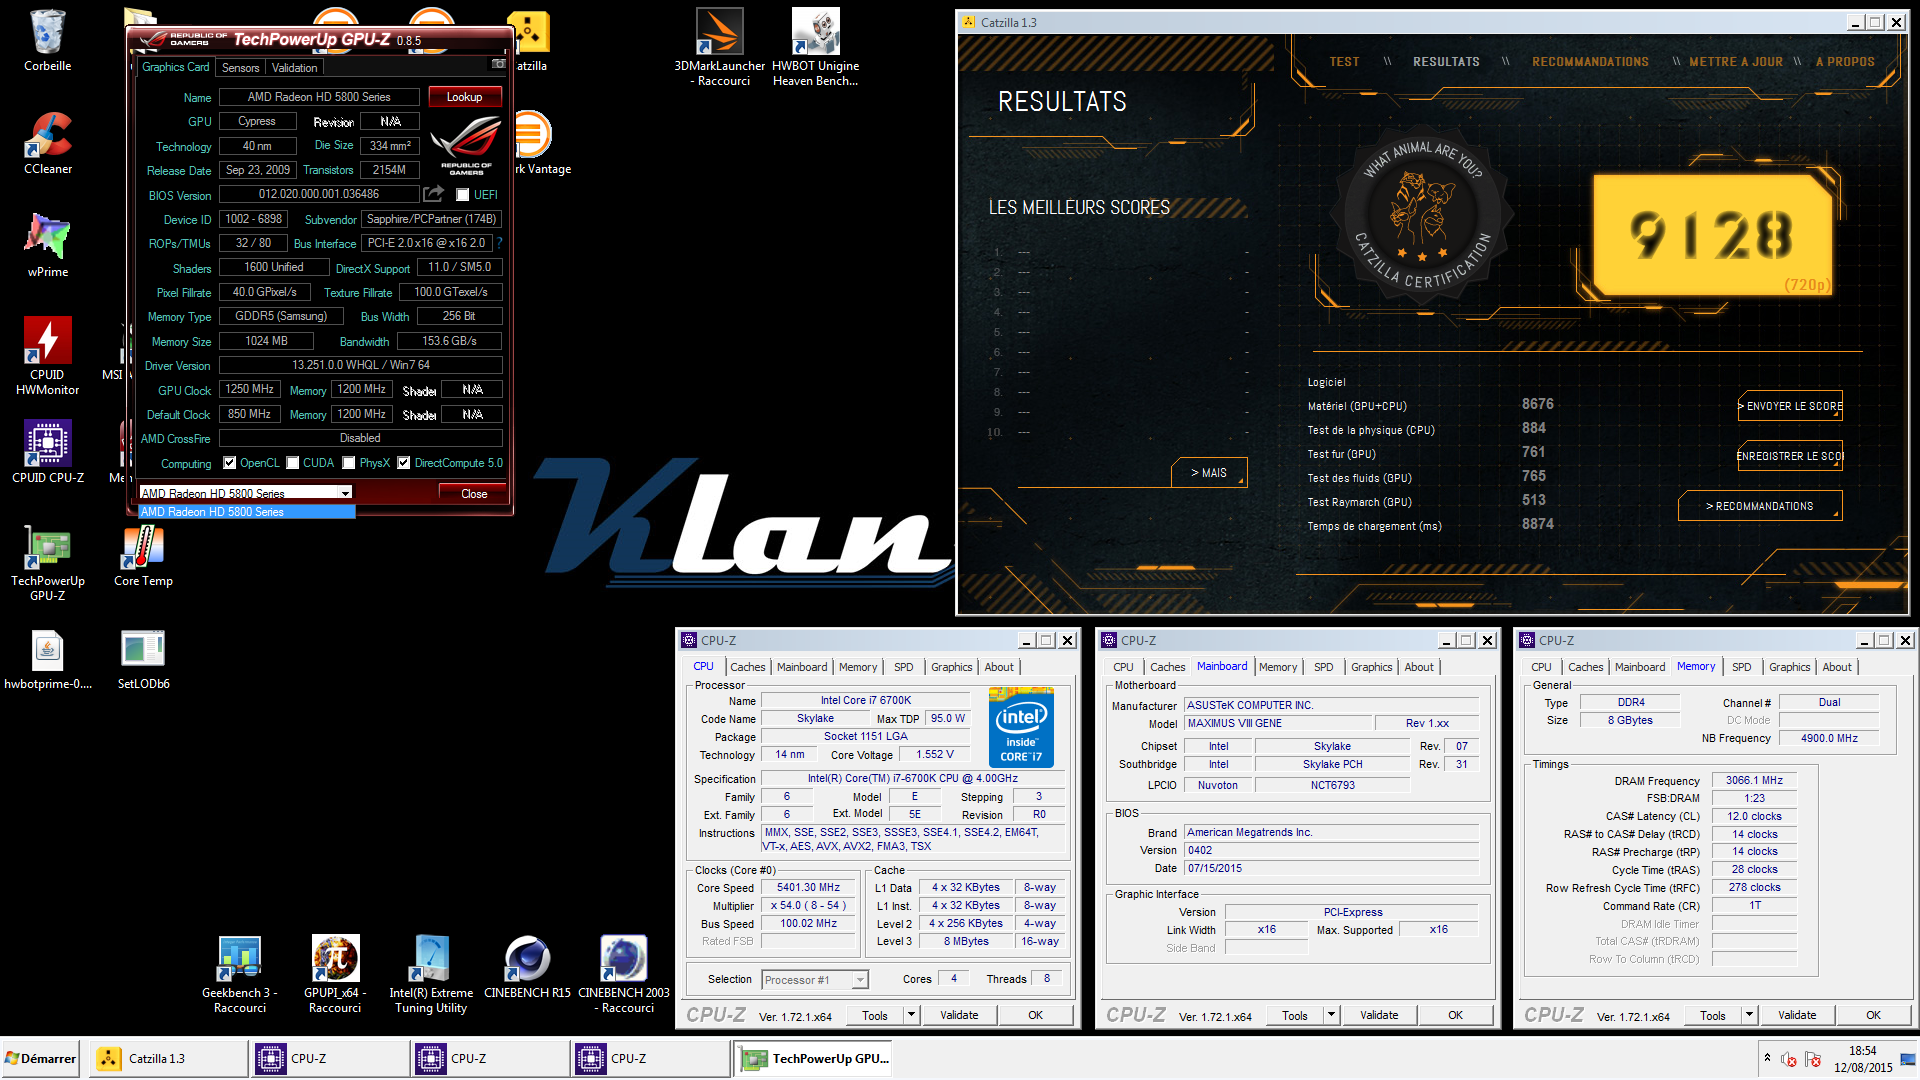Open Caches tab in first CPU-Z window
Screen dimensions: 1920x1080
[x=747, y=667]
